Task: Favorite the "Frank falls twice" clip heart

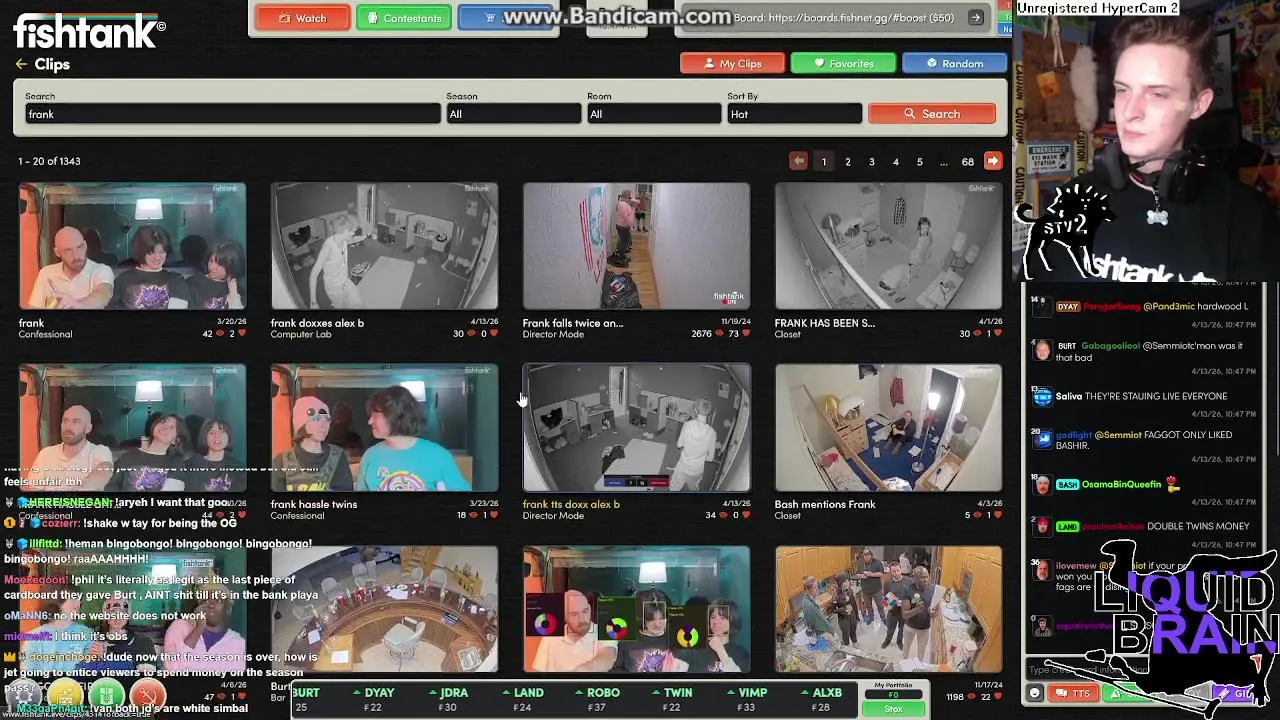Action: [x=745, y=334]
